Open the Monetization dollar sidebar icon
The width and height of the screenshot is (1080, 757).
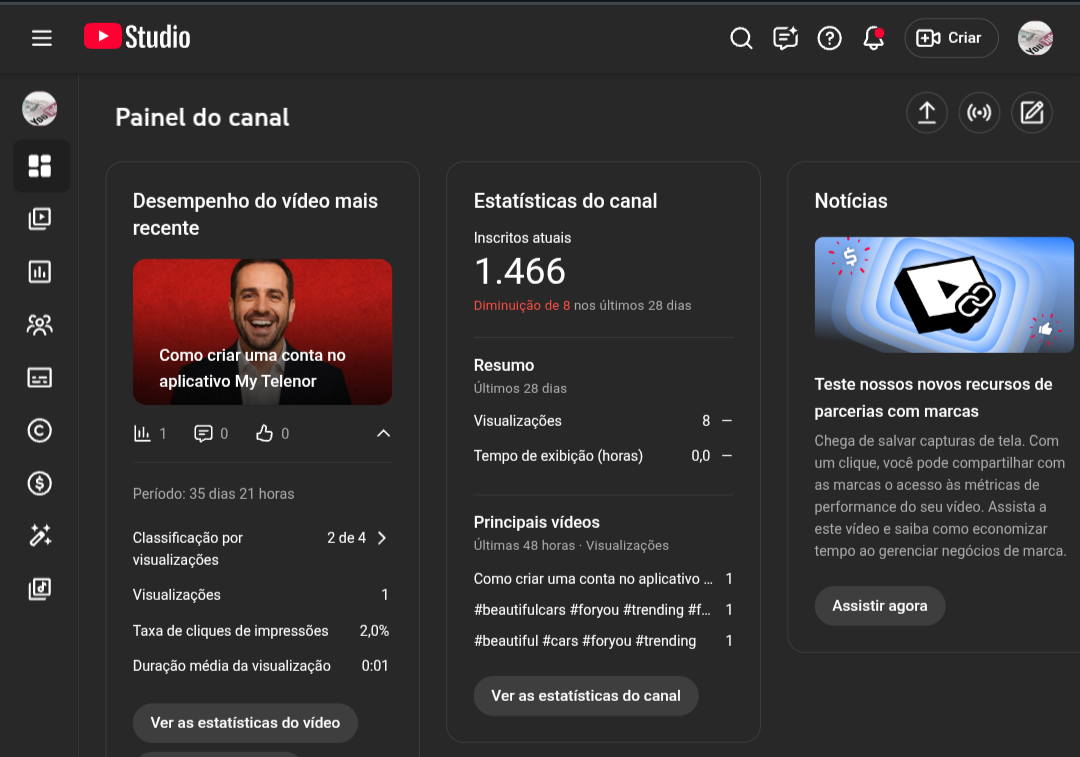click(40, 483)
